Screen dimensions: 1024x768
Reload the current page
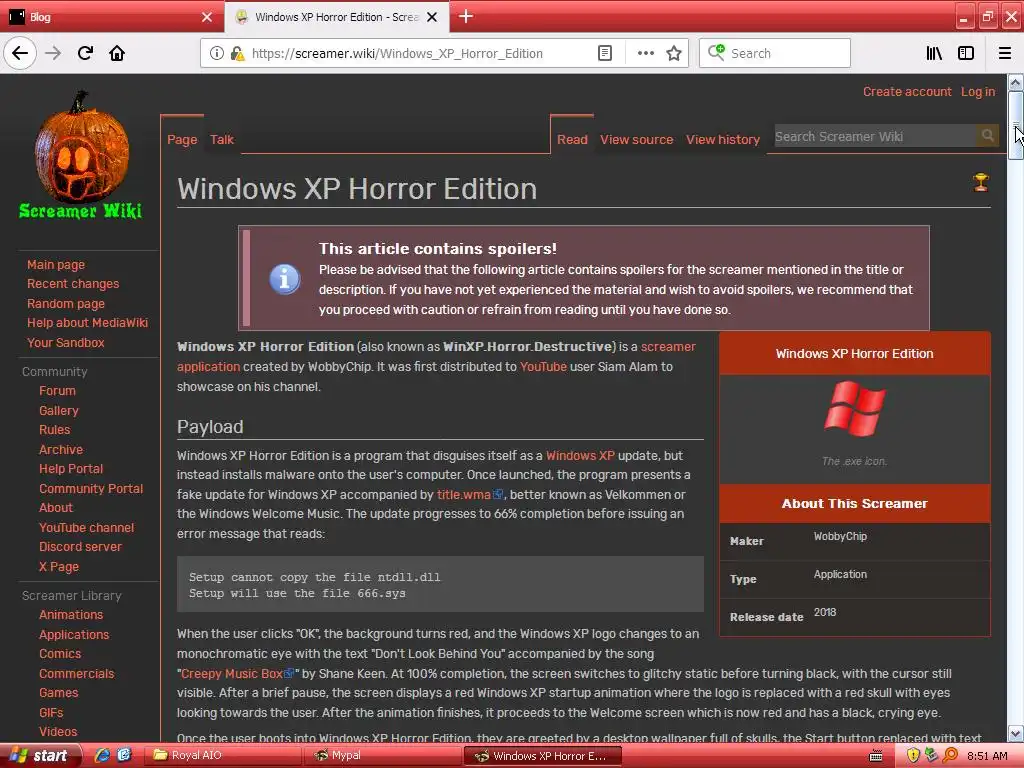[86, 53]
